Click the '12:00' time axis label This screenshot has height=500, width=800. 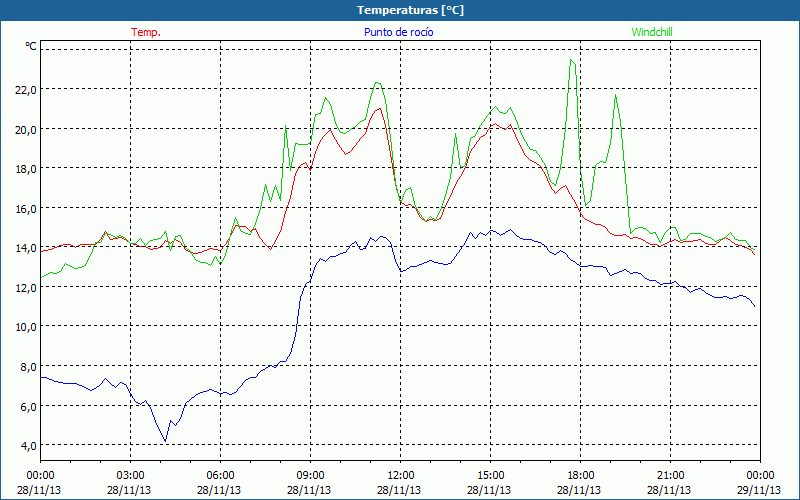[x=401, y=476]
